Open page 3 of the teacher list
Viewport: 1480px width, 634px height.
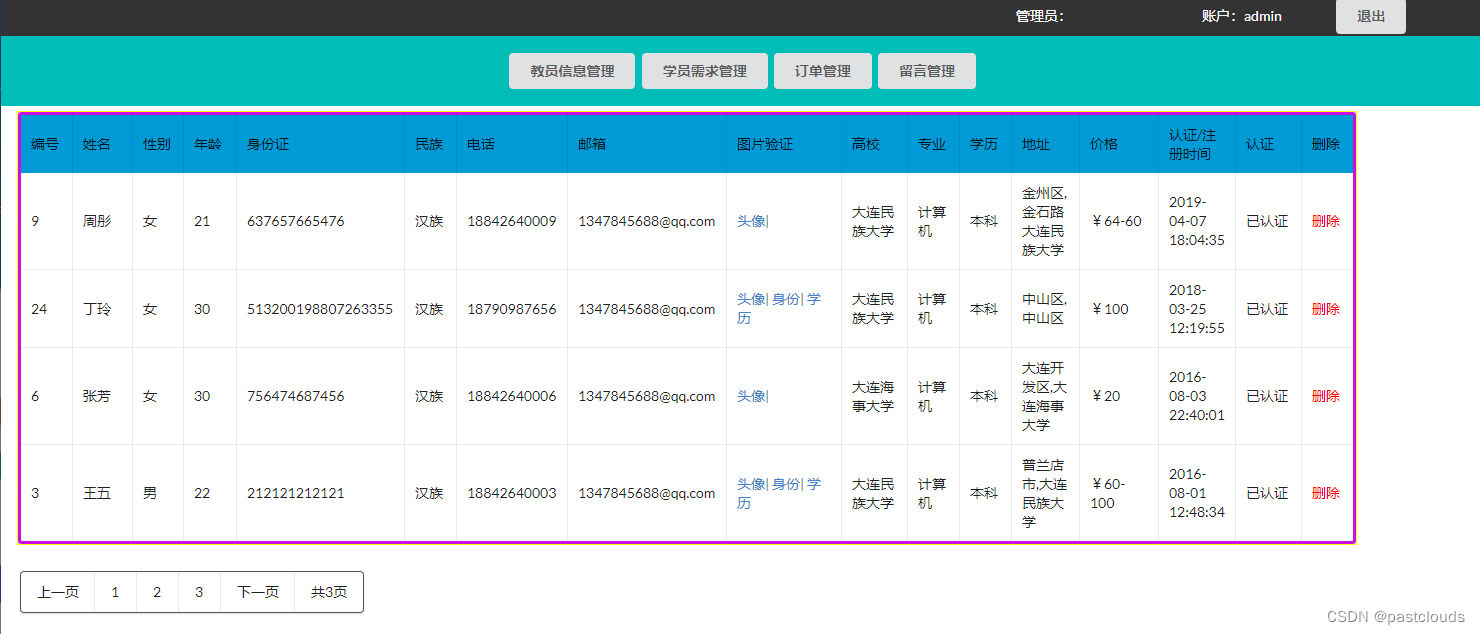click(x=199, y=591)
